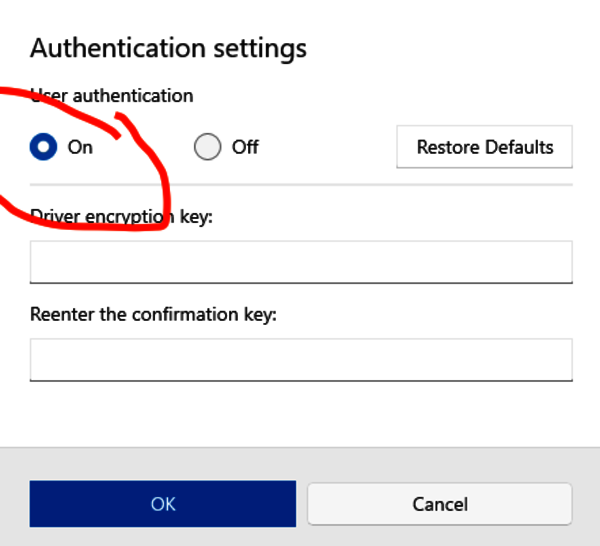Screen dimensions: 600x546
Task: Click the gray footer bar beside Cancel
Action: tap(586, 504)
